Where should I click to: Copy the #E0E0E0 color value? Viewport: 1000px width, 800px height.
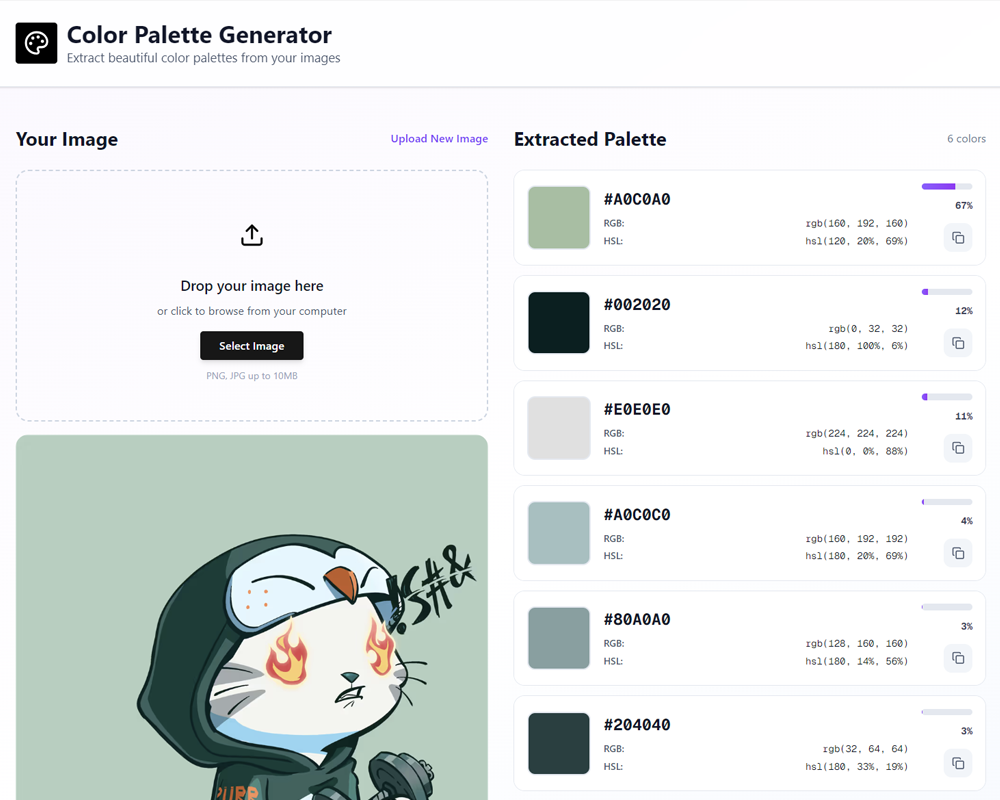coord(958,448)
